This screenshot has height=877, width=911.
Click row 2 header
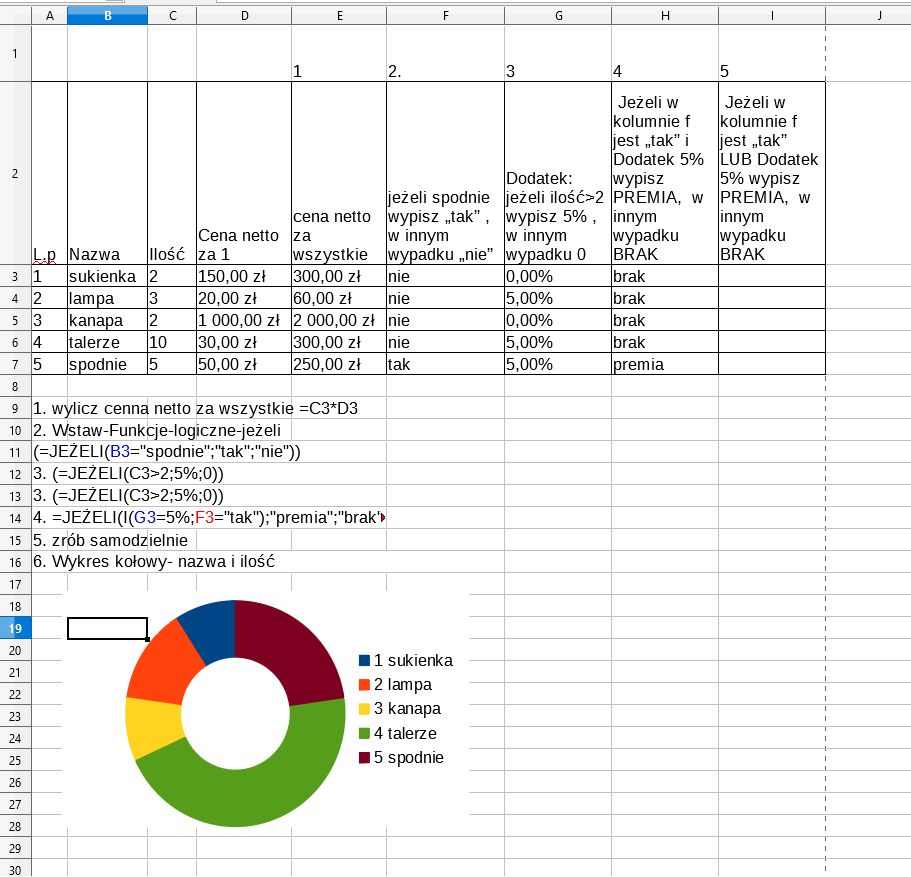15,173
